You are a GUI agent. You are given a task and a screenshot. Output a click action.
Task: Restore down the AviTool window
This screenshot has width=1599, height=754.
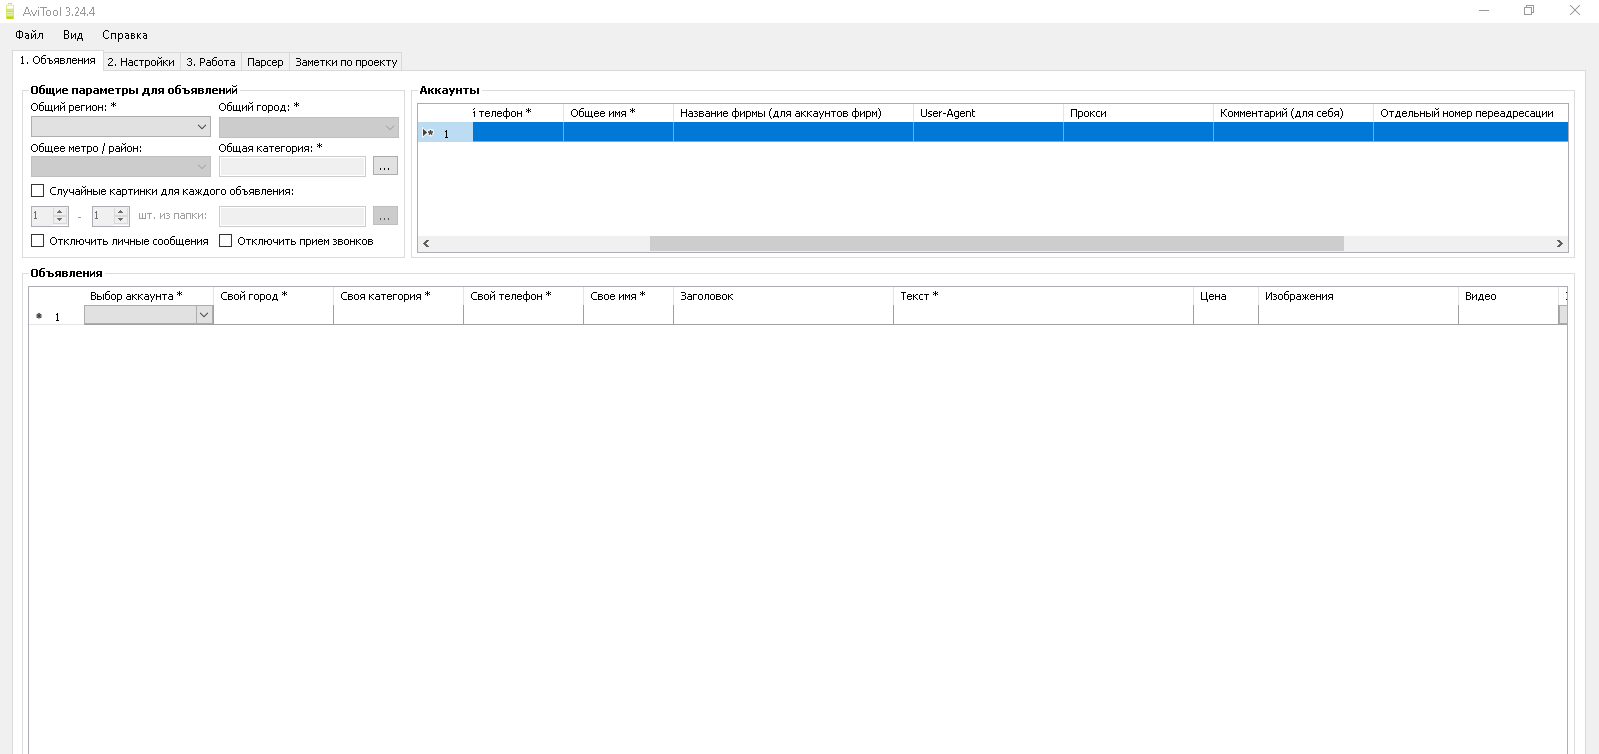pyautogui.click(x=1529, y=11)
